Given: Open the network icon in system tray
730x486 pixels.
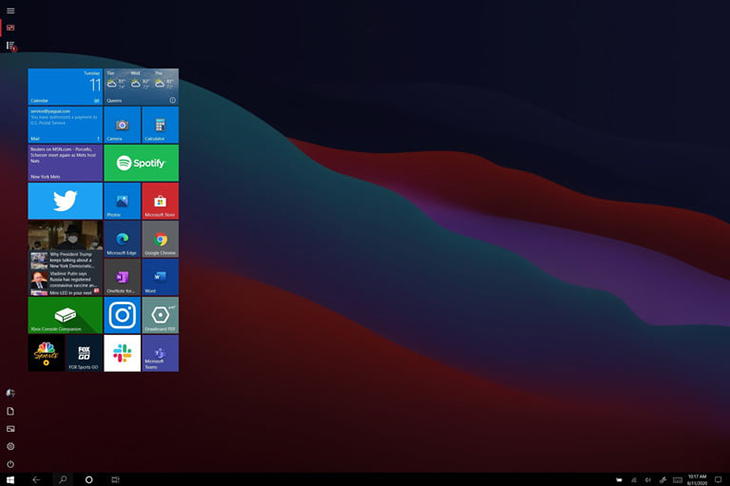Looking at the screenshot, I should point(634,480).
